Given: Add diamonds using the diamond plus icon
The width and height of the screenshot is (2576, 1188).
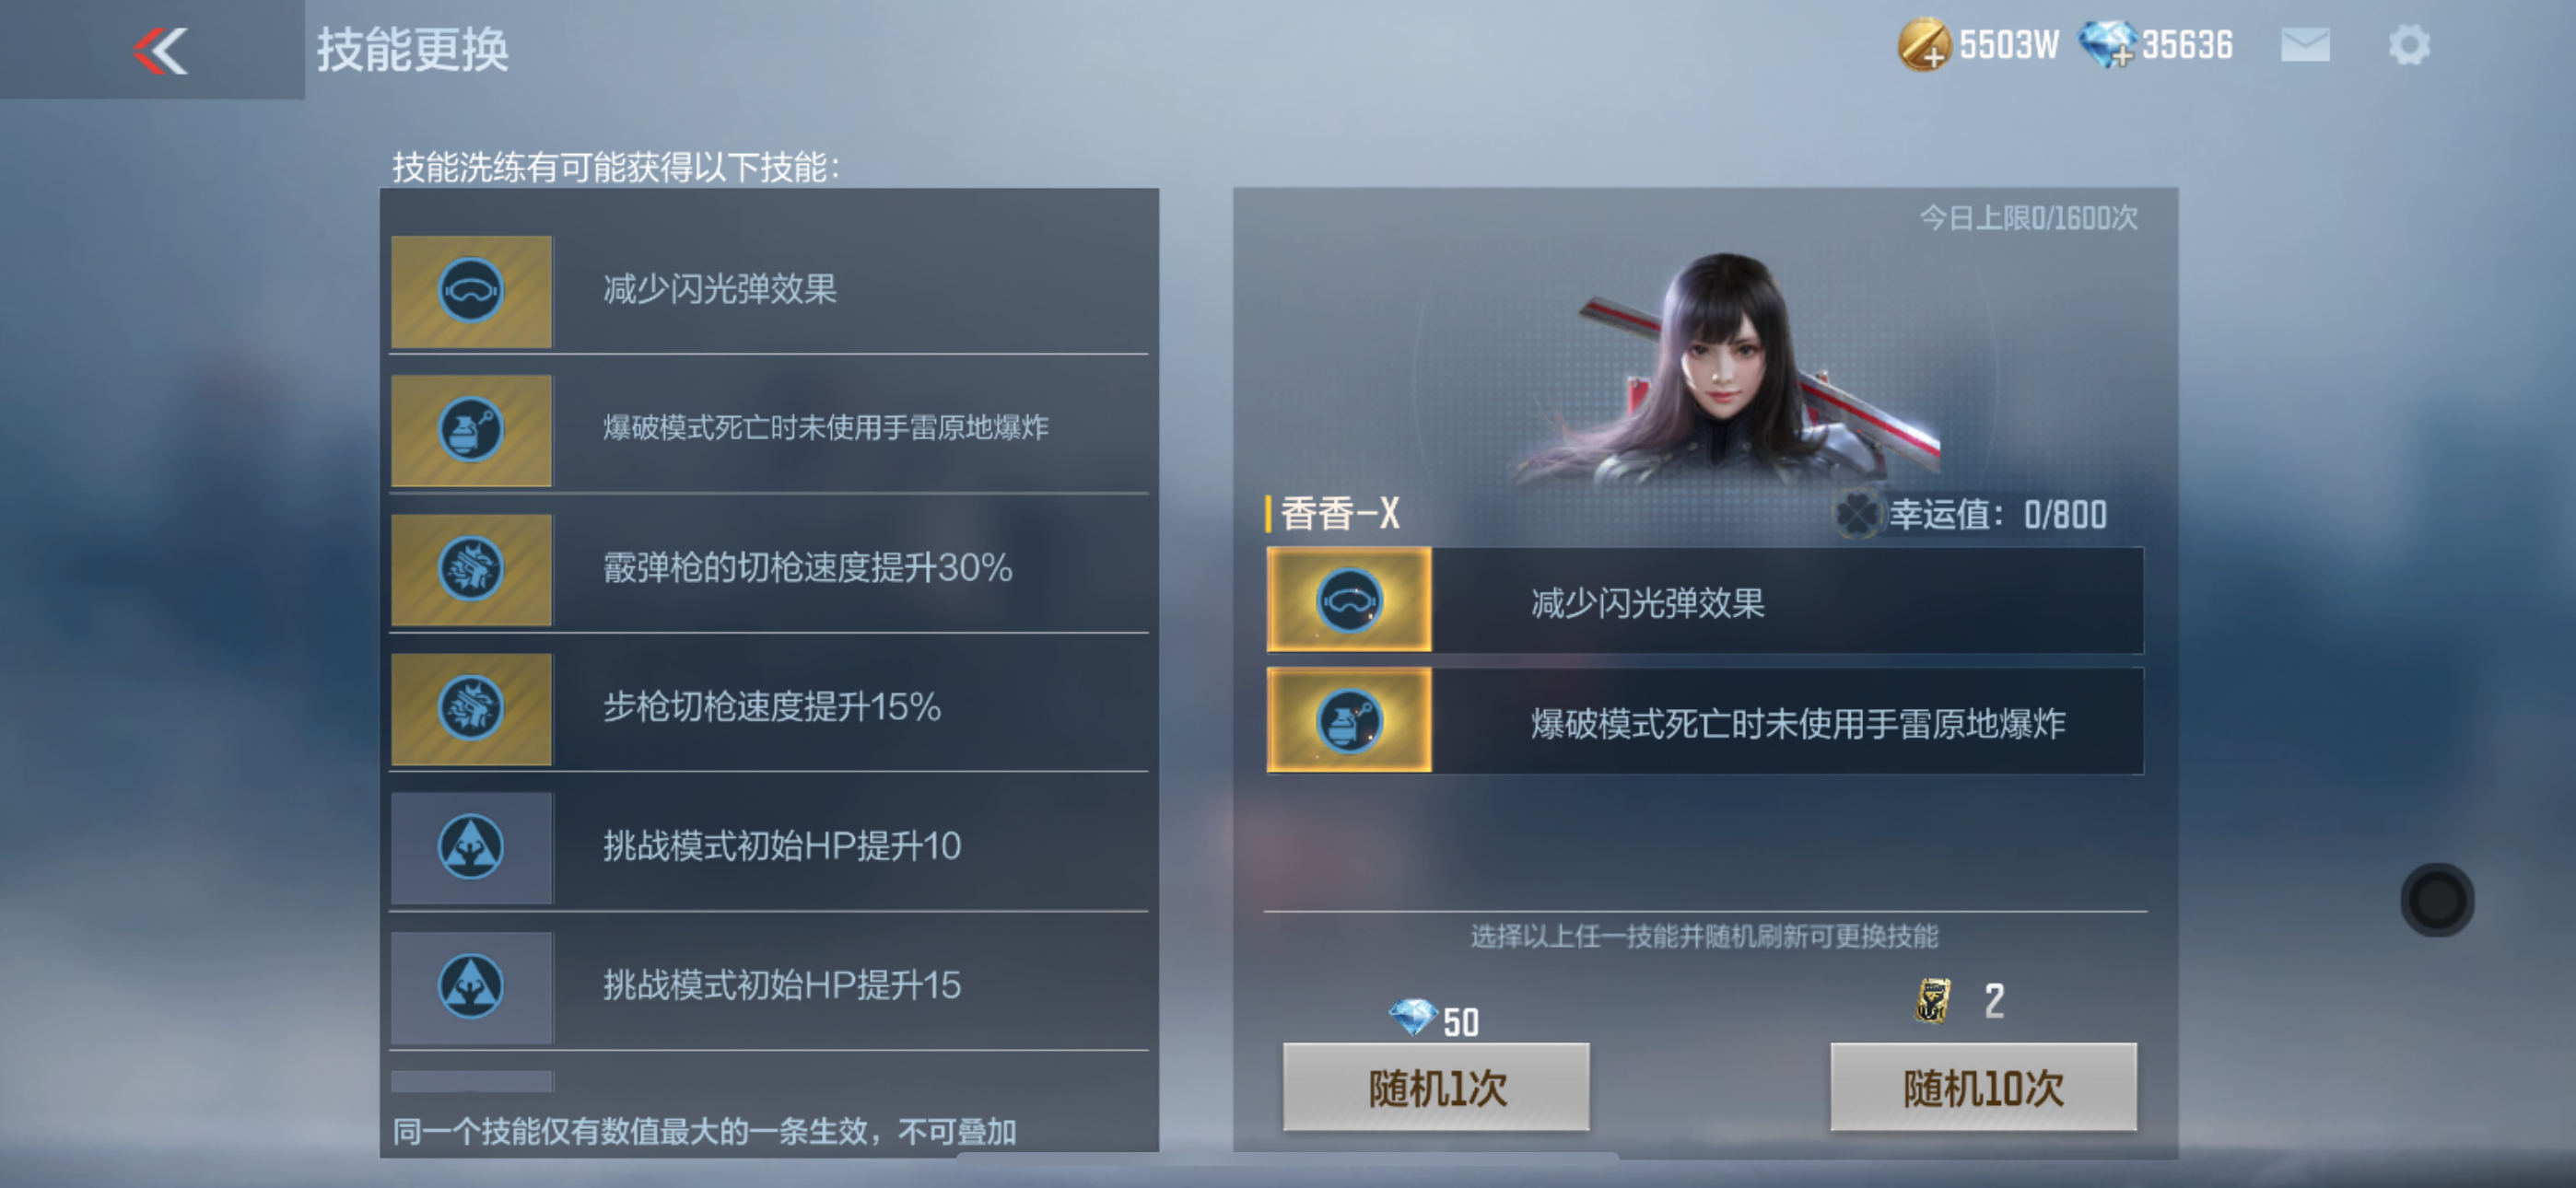Looking at the screenshot, I should [x=2106, y=45].
